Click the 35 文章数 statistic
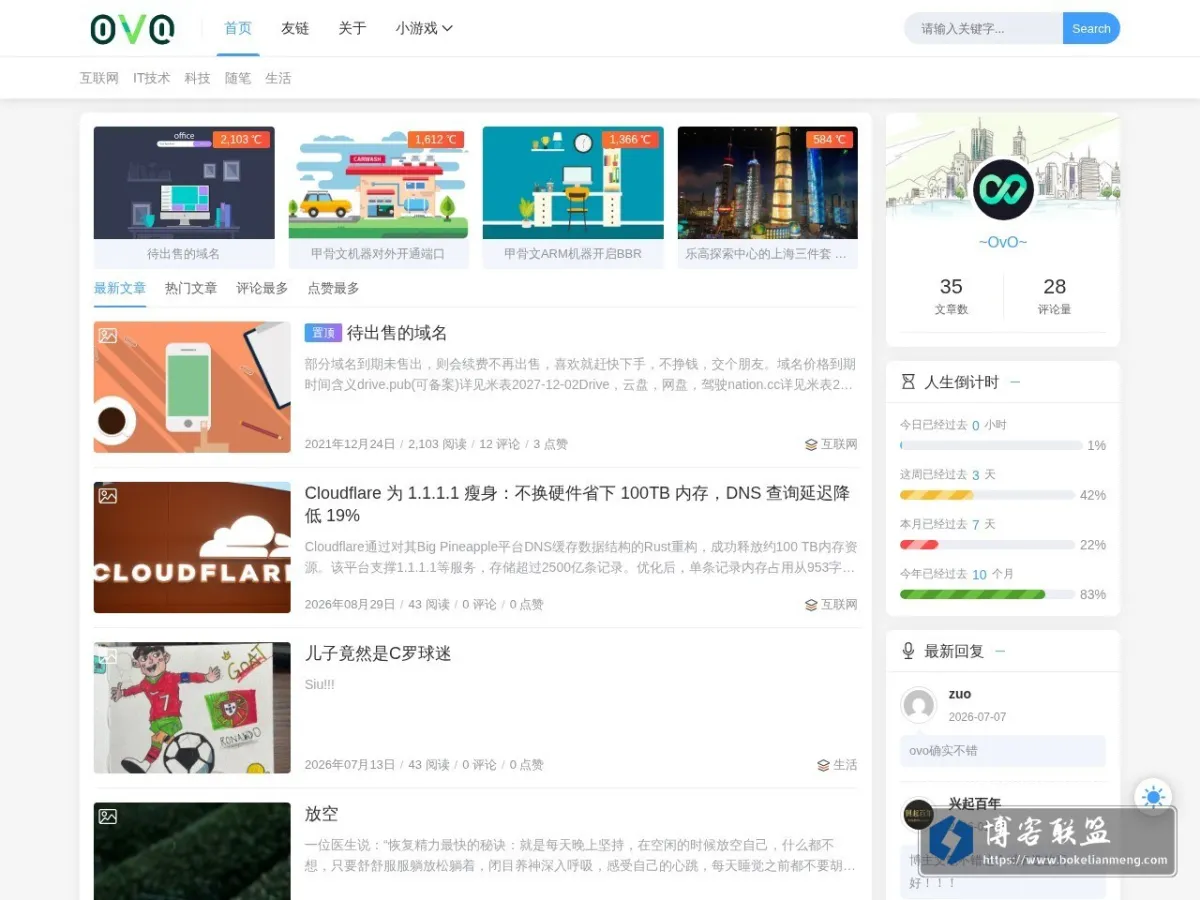Screen dimensions: 1200x900 click(951, 296)
